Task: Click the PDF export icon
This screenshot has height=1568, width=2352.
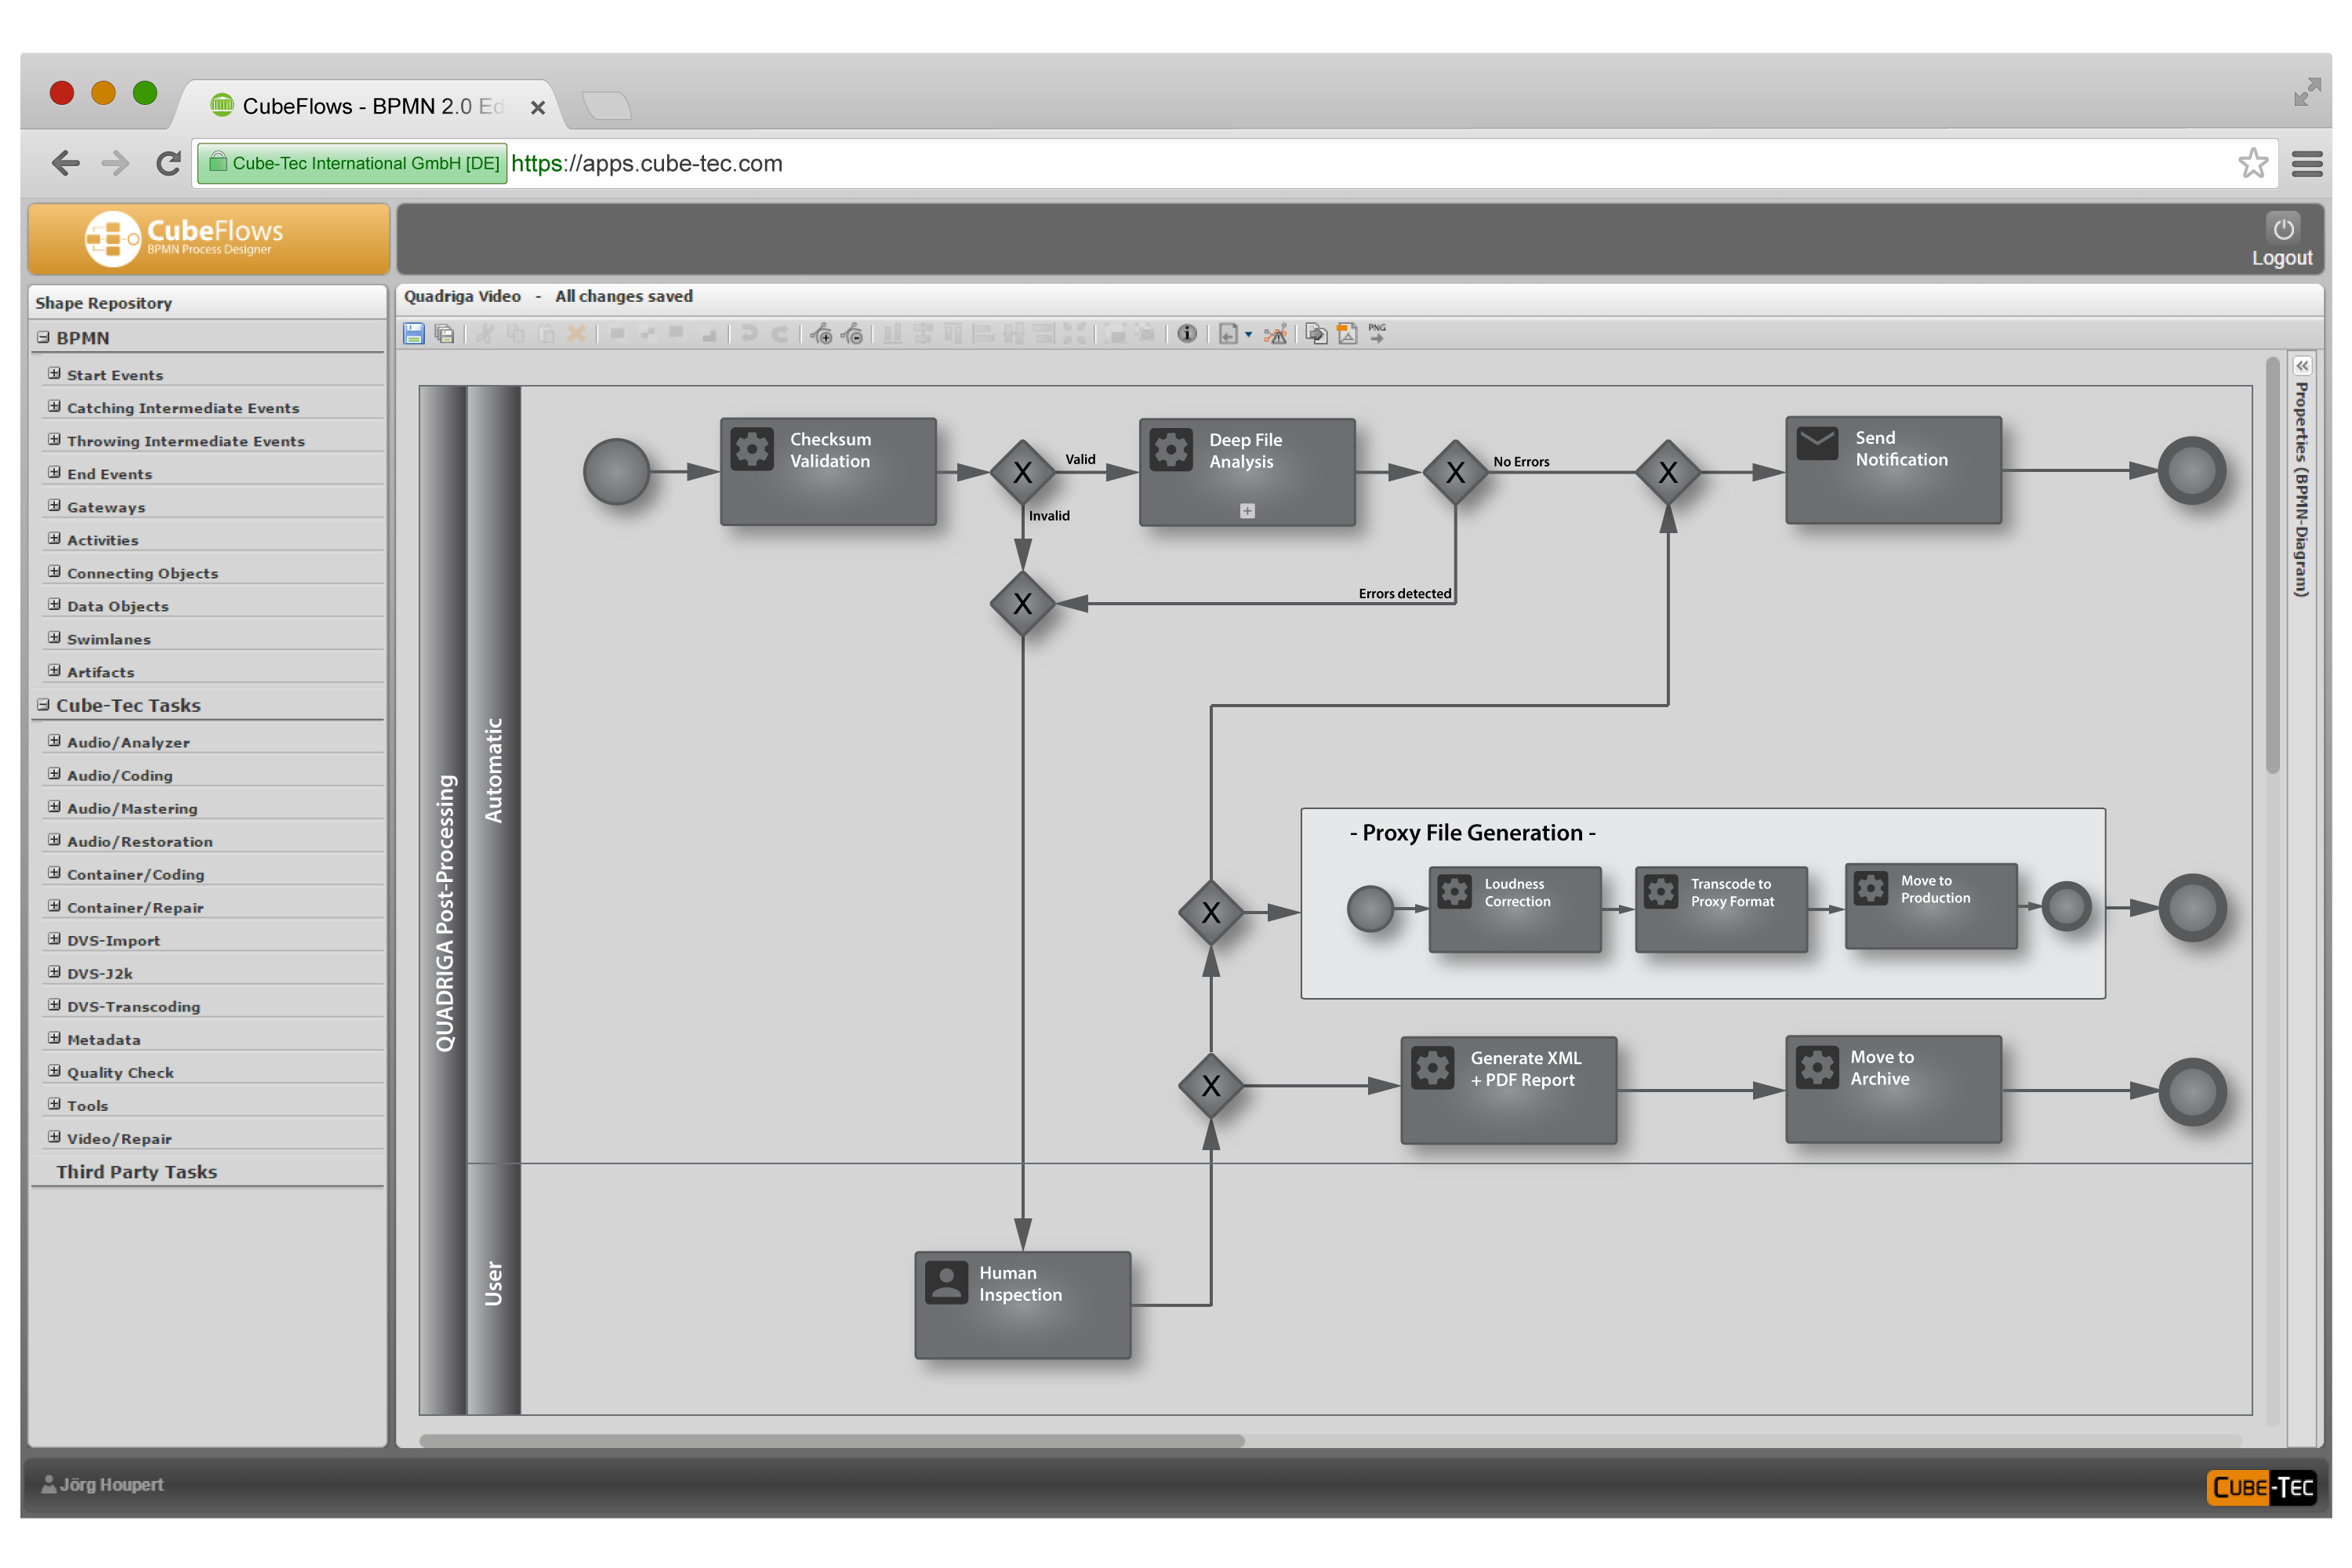Action: coord(1347,334)
